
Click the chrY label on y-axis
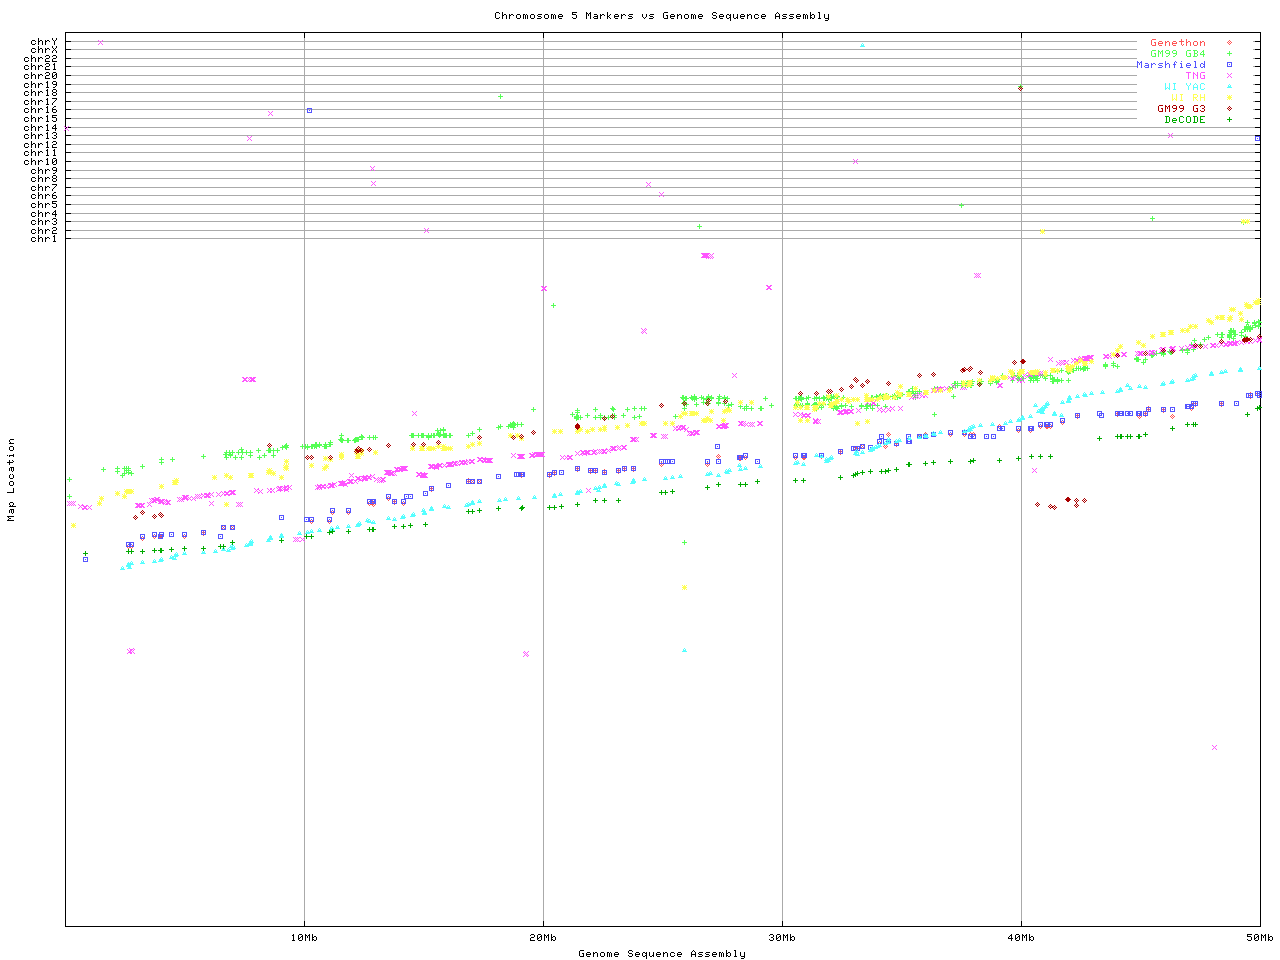point(44,42)
